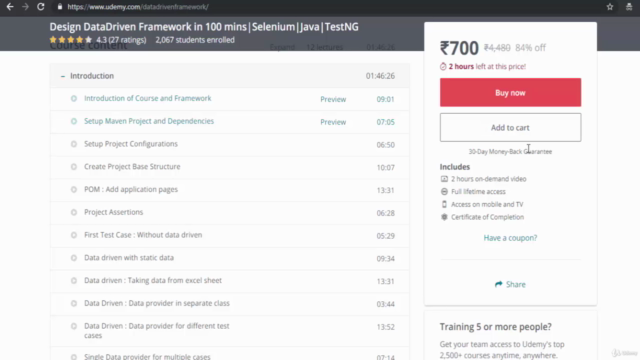Click the 4.3 (27 ratings) text
640x360 pixels.
pyautogui.click(x=121, y=40)
